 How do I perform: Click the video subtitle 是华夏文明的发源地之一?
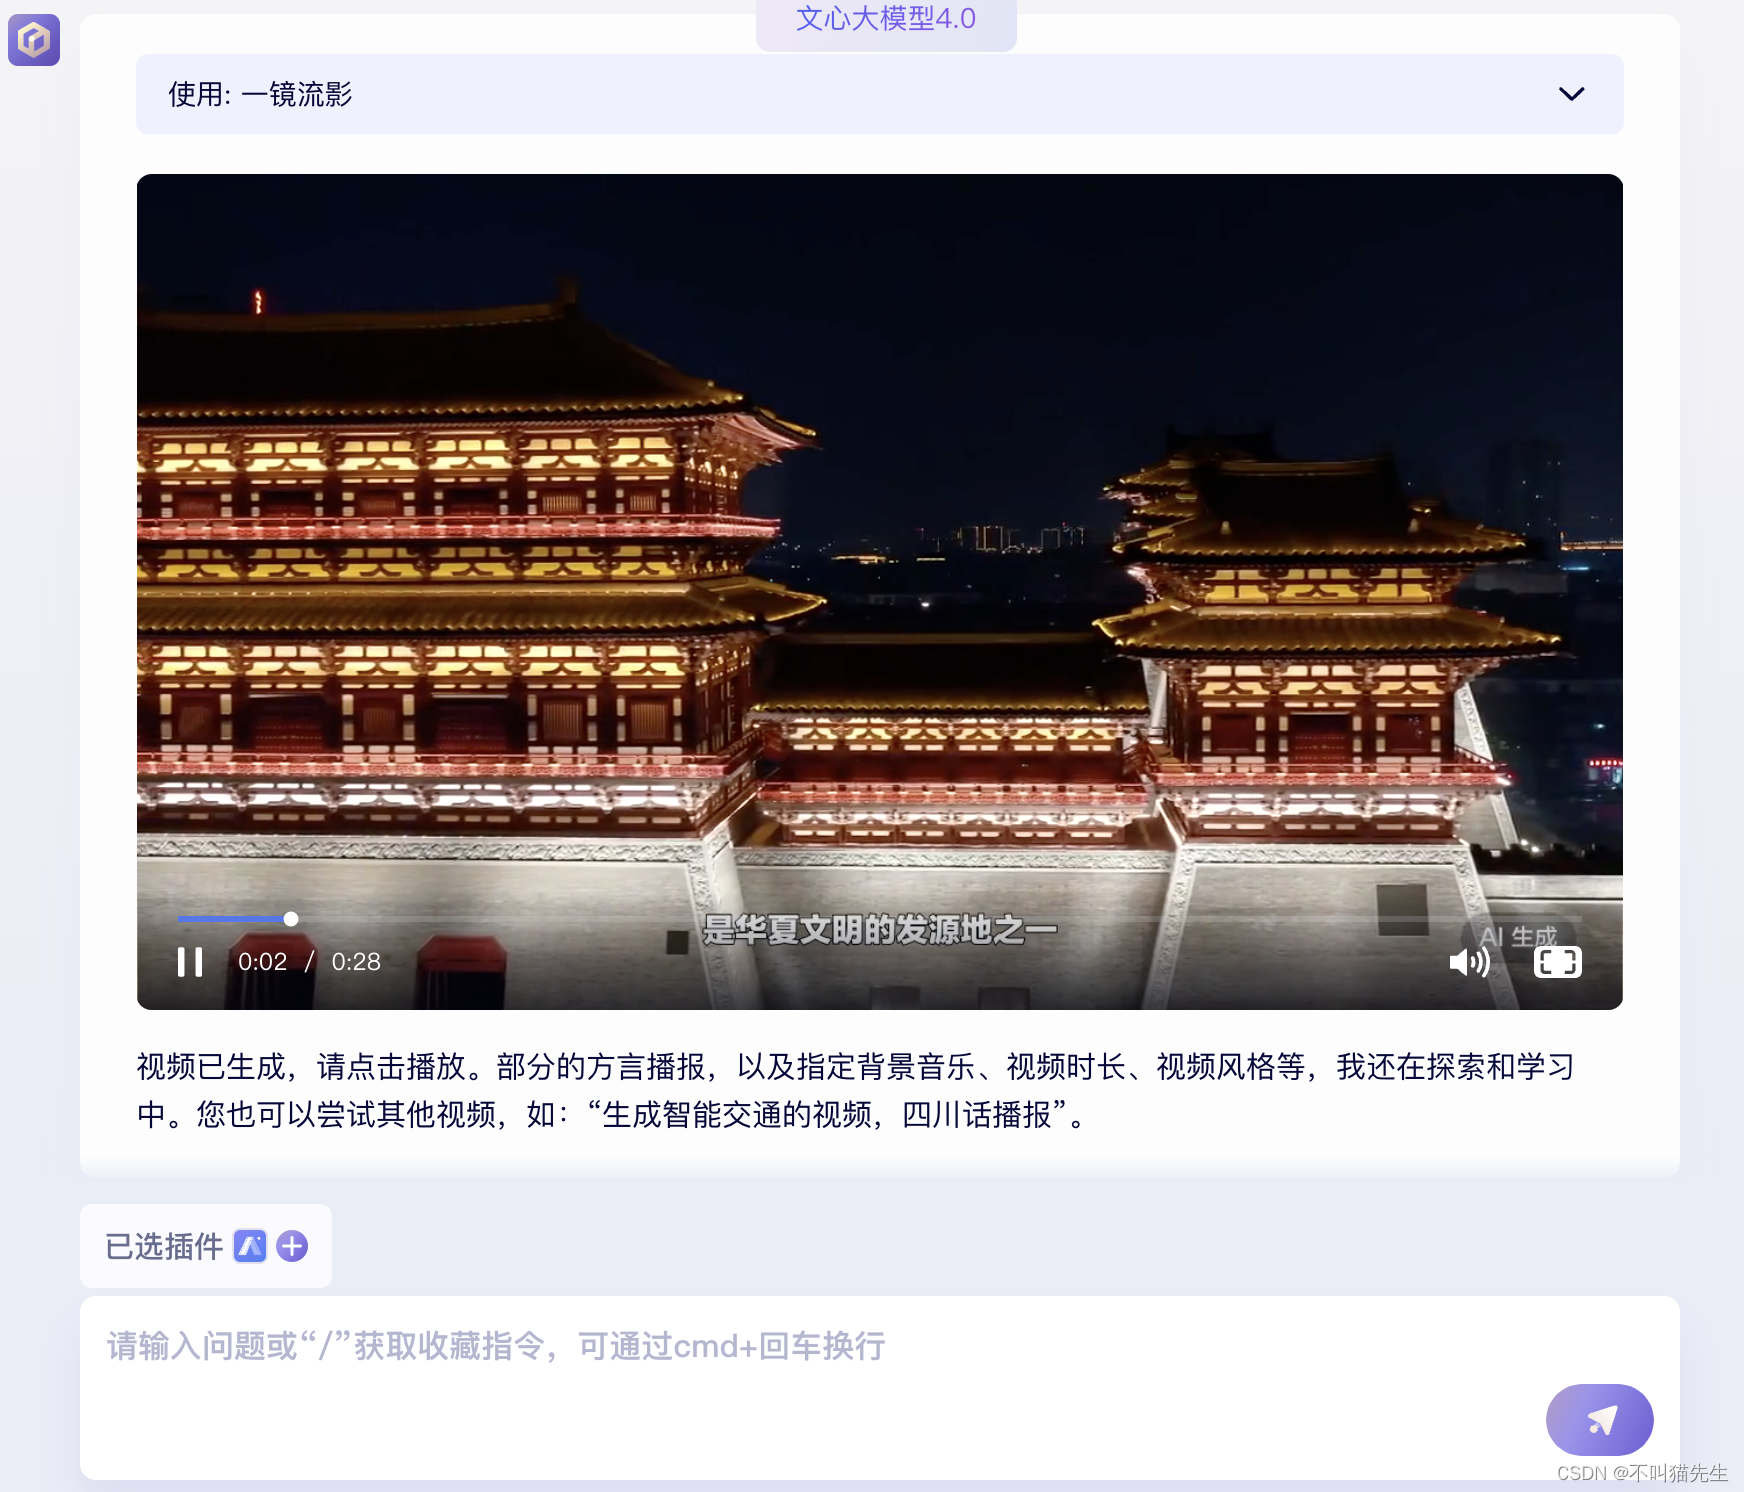click(x=880, y=930)
